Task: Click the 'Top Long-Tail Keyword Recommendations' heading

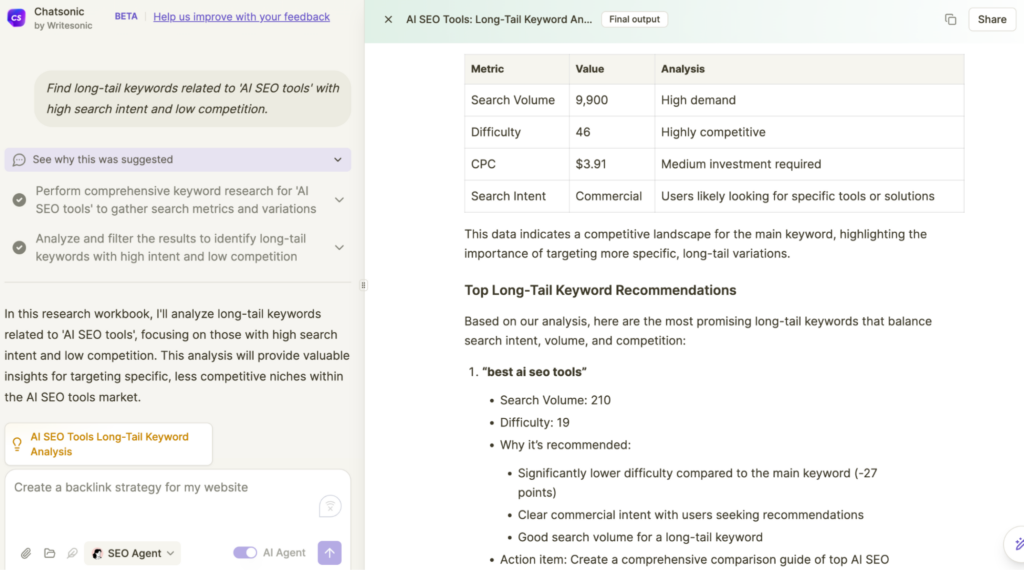Action: coord(600,290)
